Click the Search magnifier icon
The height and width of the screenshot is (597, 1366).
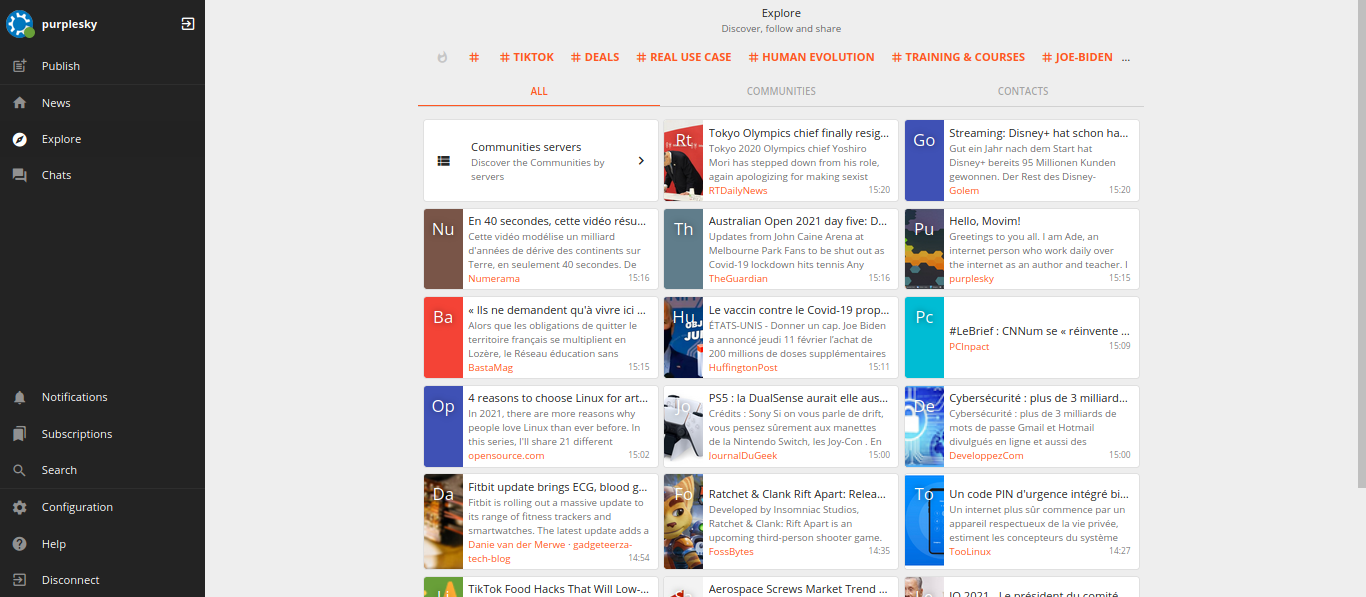point(20,470)
